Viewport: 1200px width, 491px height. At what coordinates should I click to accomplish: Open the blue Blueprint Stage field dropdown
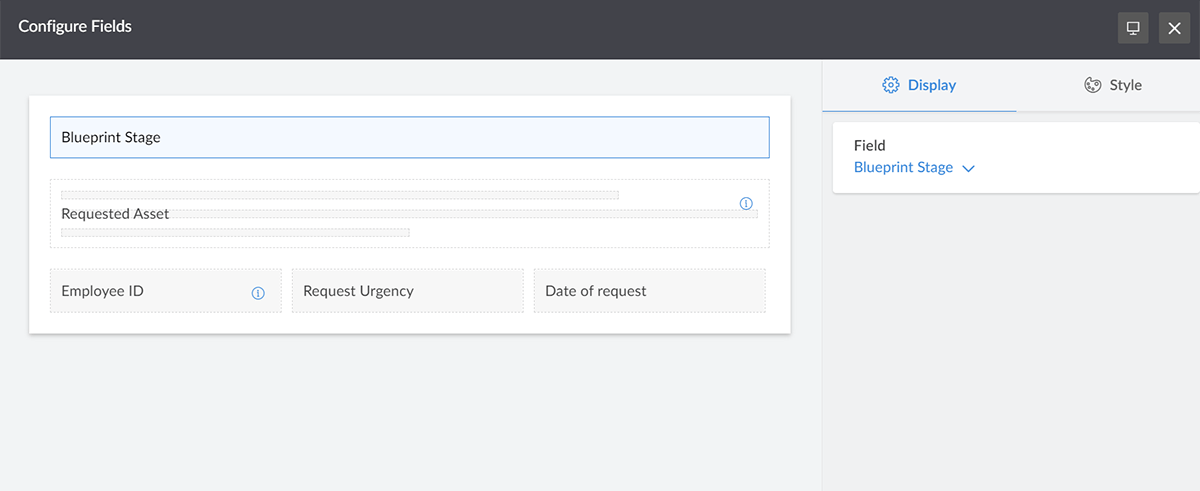914,168
